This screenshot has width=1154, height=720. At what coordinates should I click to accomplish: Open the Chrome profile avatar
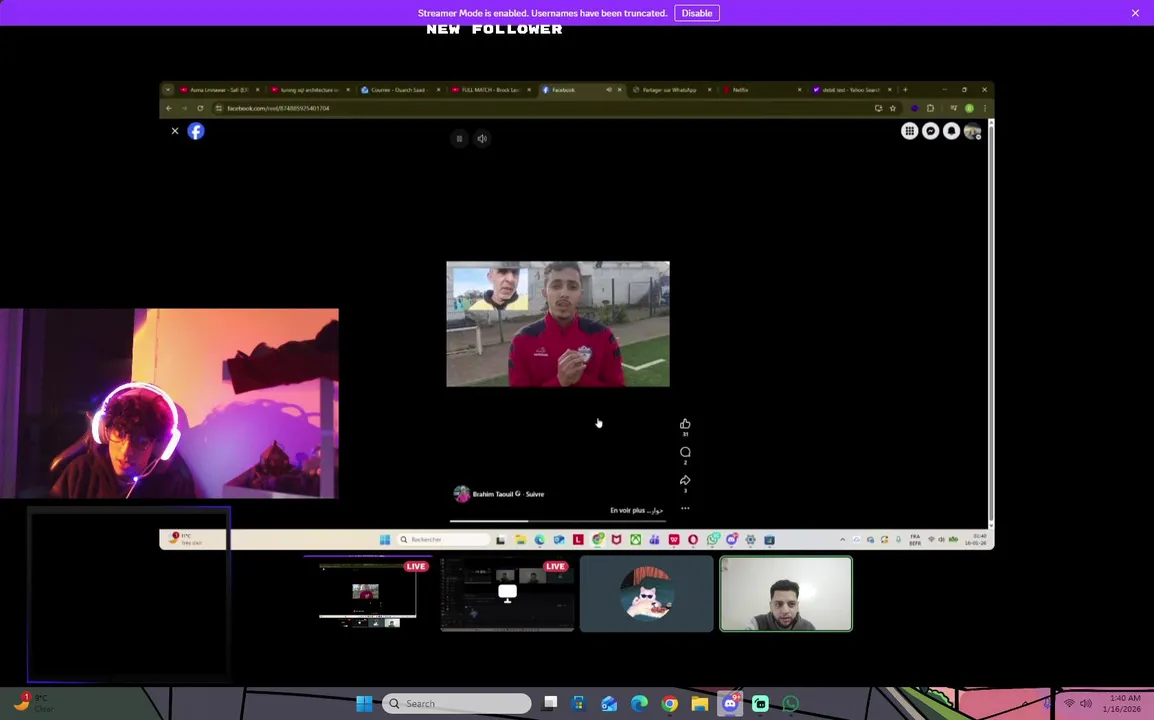click(x=969, y=108)
